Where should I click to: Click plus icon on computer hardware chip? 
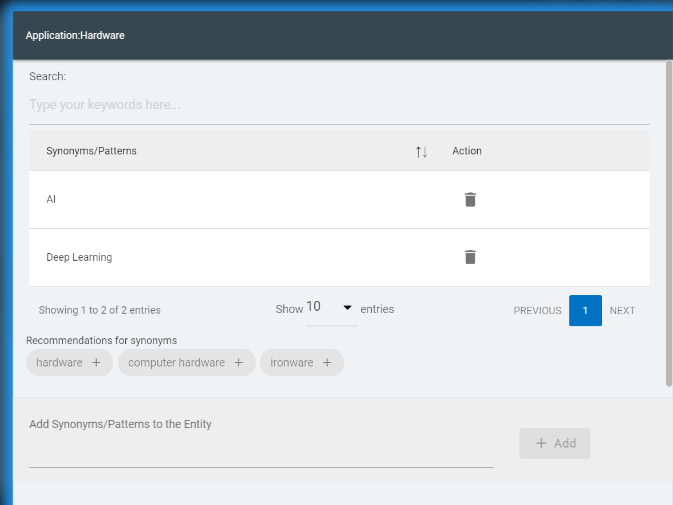pyautogui.click(x=238, y=363)
